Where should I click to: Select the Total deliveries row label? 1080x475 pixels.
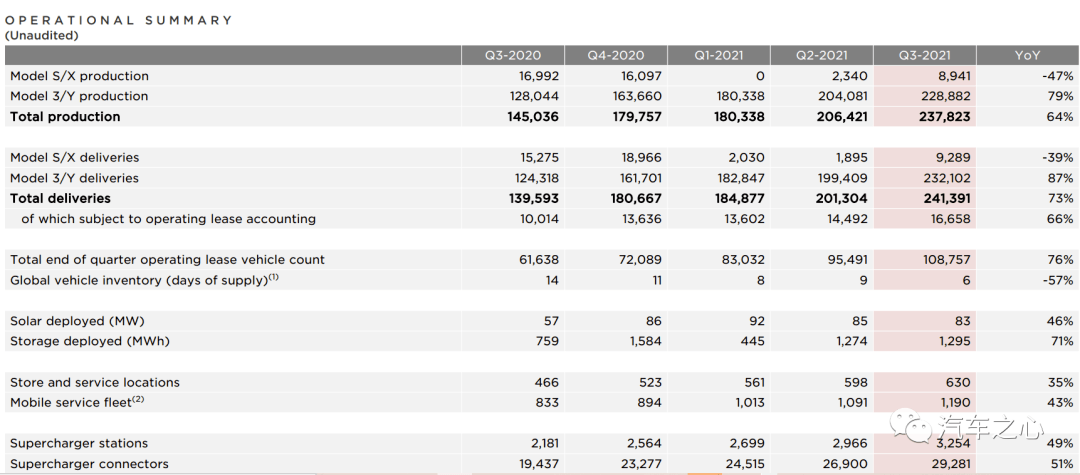pos(60,198)
